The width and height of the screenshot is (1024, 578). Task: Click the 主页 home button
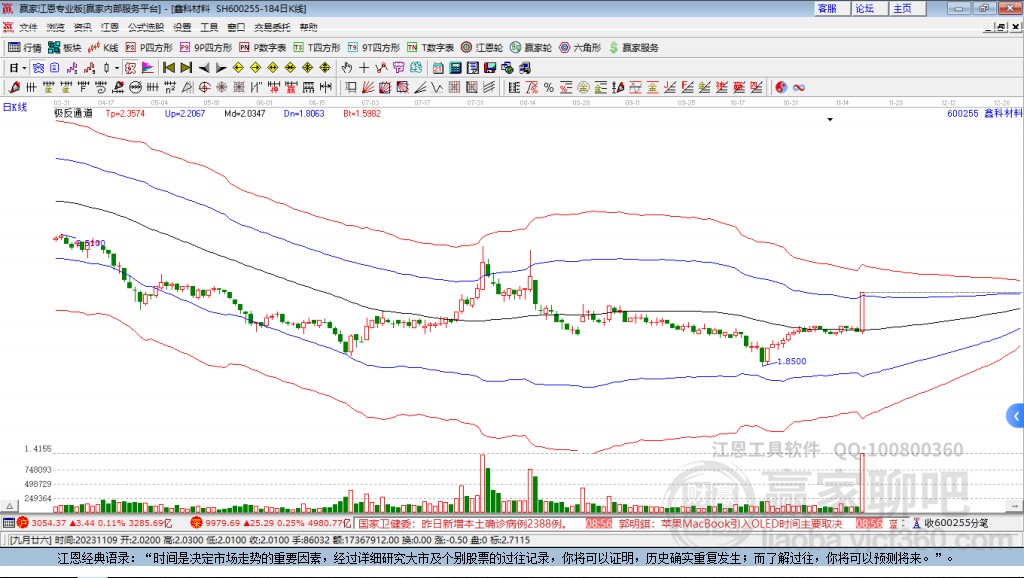coord(907,8)
